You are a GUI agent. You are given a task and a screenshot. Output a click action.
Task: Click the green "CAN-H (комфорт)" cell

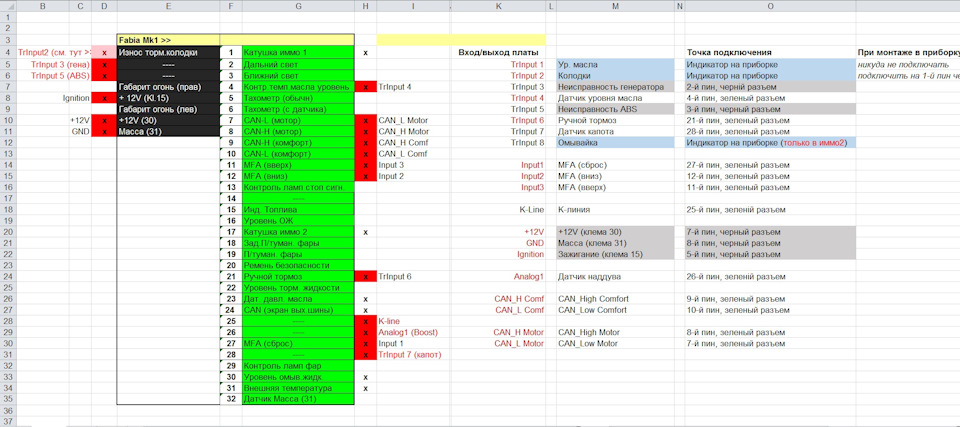tap(298, 143)
